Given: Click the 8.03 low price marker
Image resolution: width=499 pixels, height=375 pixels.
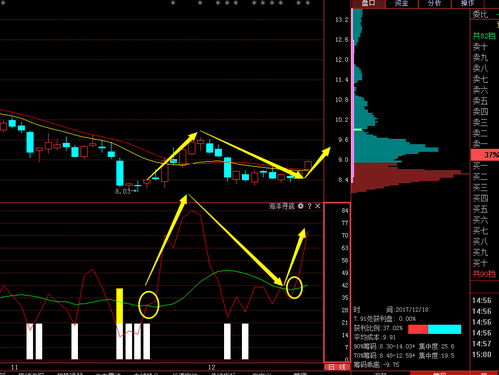Looking at the screenshot, I should (x=122, y=191).
